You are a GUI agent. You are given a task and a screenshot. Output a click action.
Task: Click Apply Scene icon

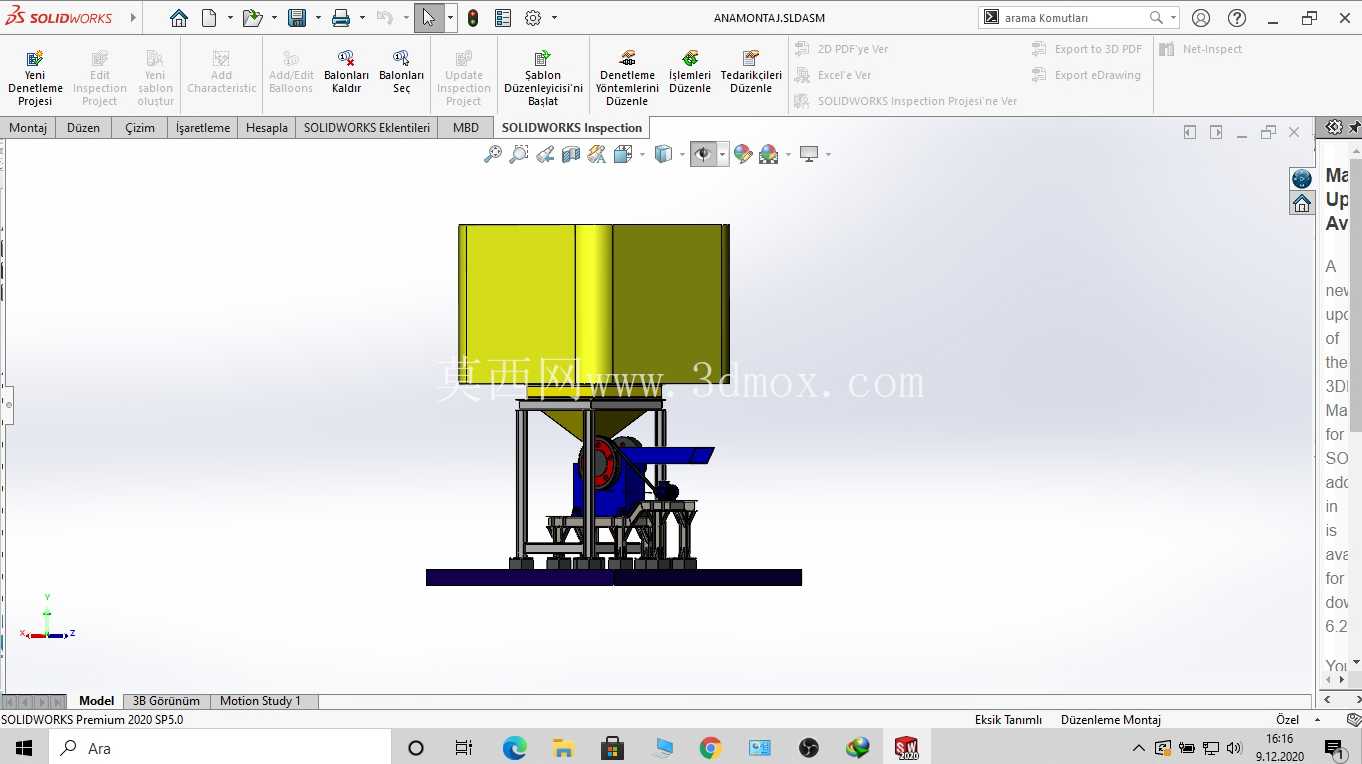click(x=768, y=154)
